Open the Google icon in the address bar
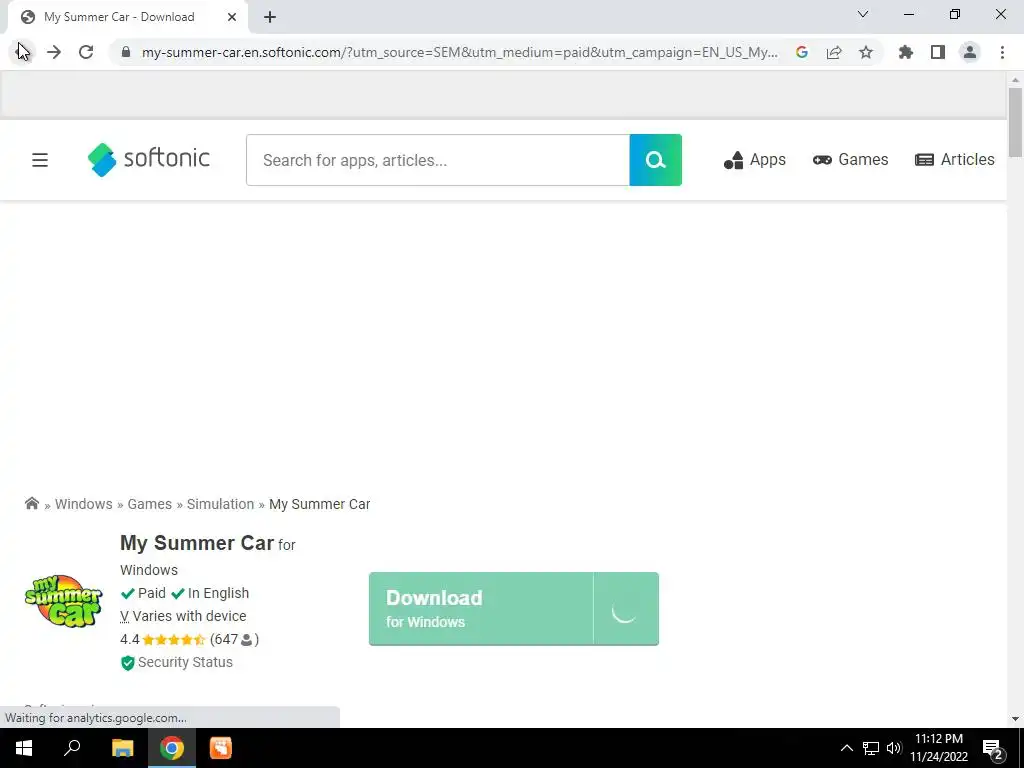 802,52
